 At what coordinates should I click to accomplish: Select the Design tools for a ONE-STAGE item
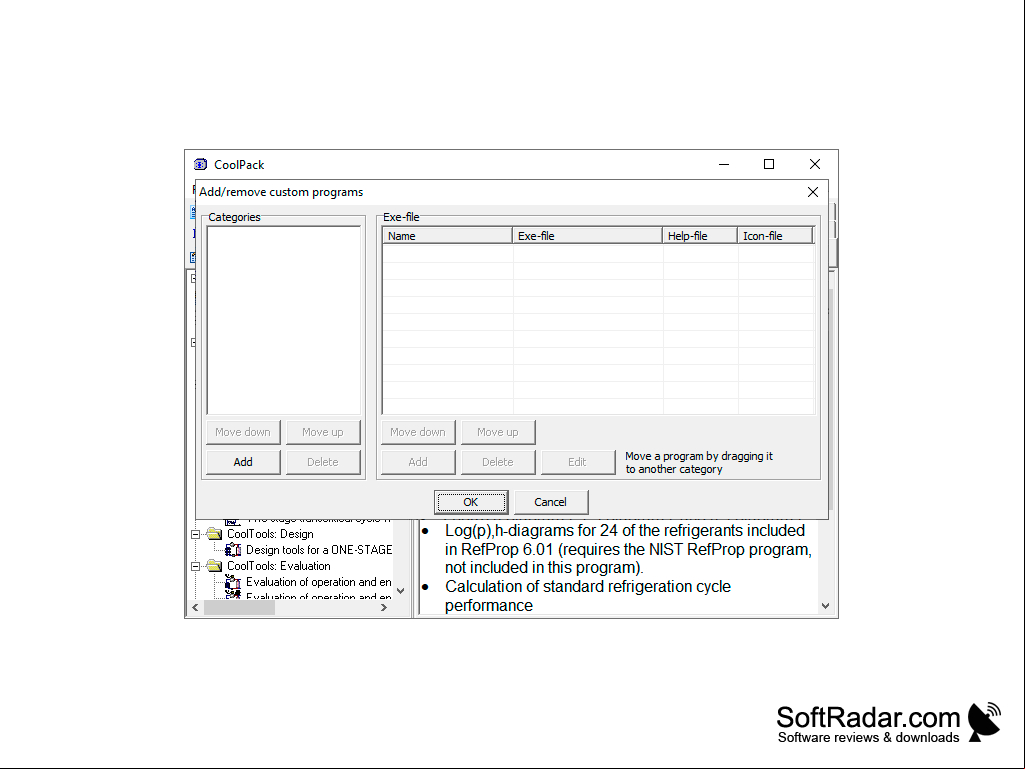319,550
